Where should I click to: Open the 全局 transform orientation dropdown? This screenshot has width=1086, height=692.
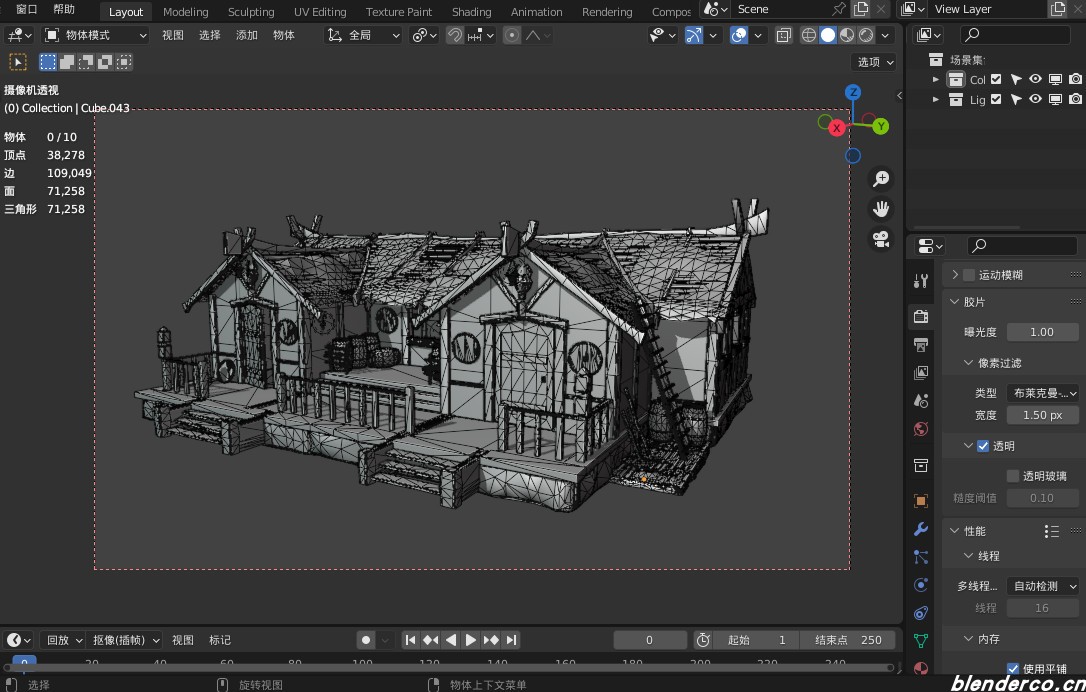364,35
